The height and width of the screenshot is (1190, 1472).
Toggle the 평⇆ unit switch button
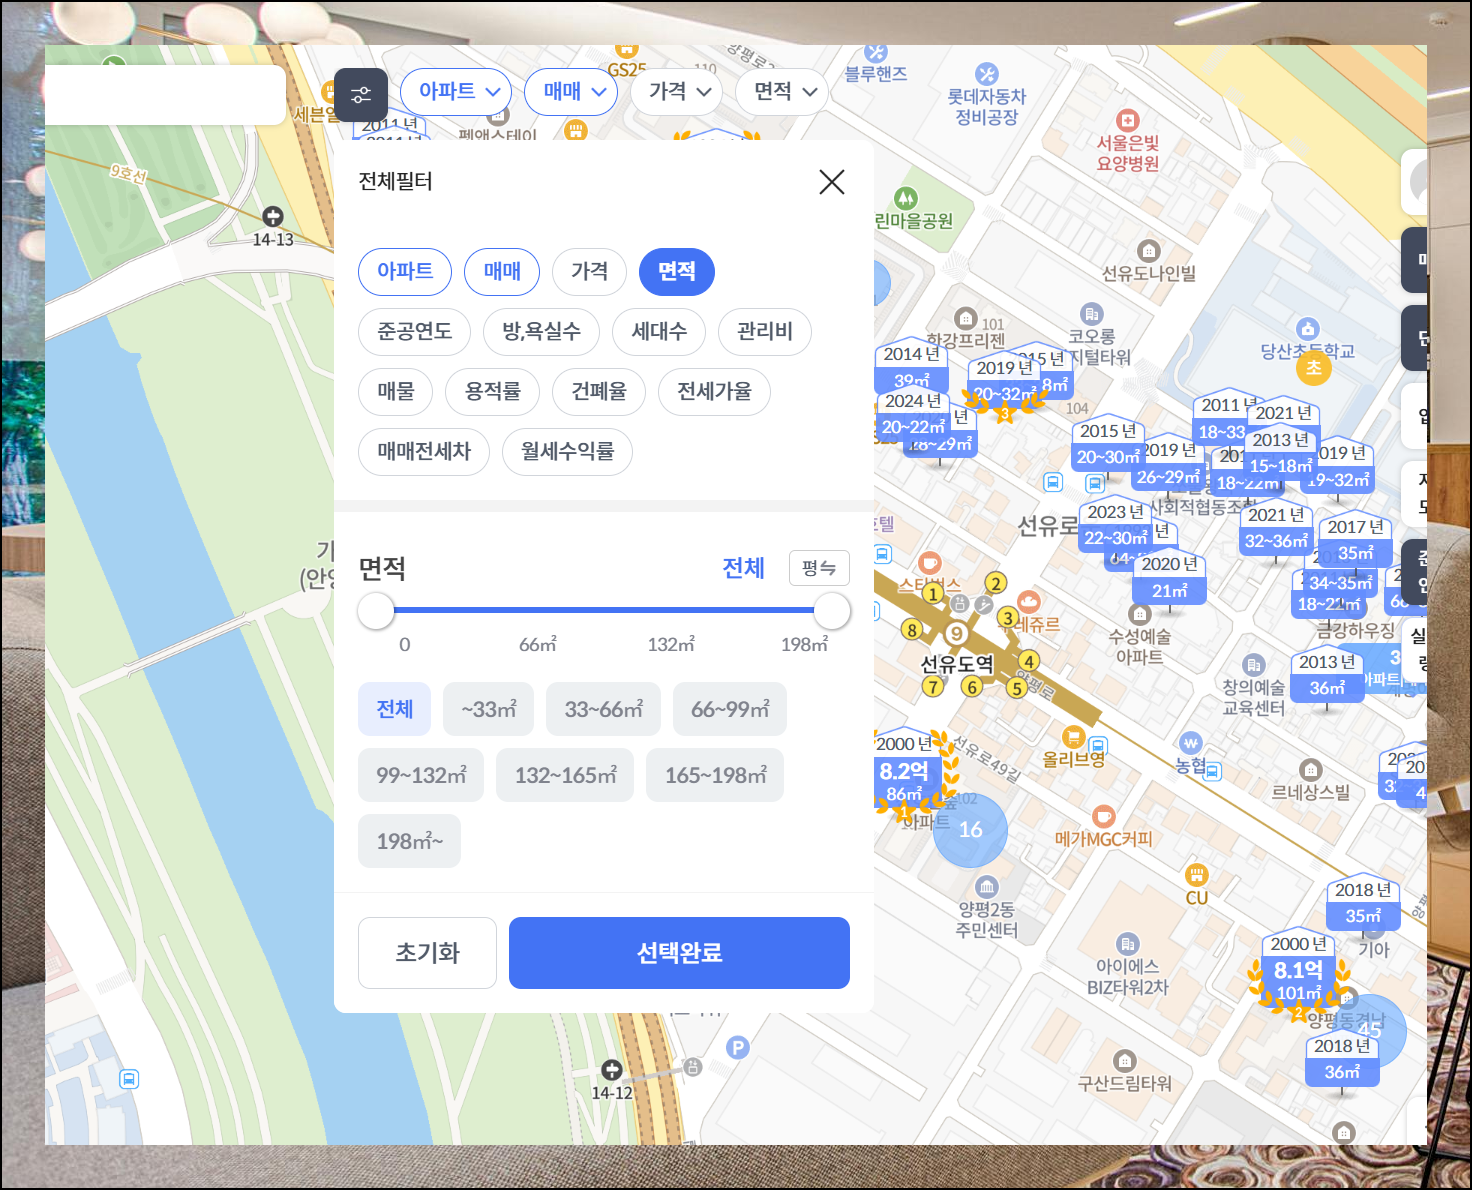(819, 568)
